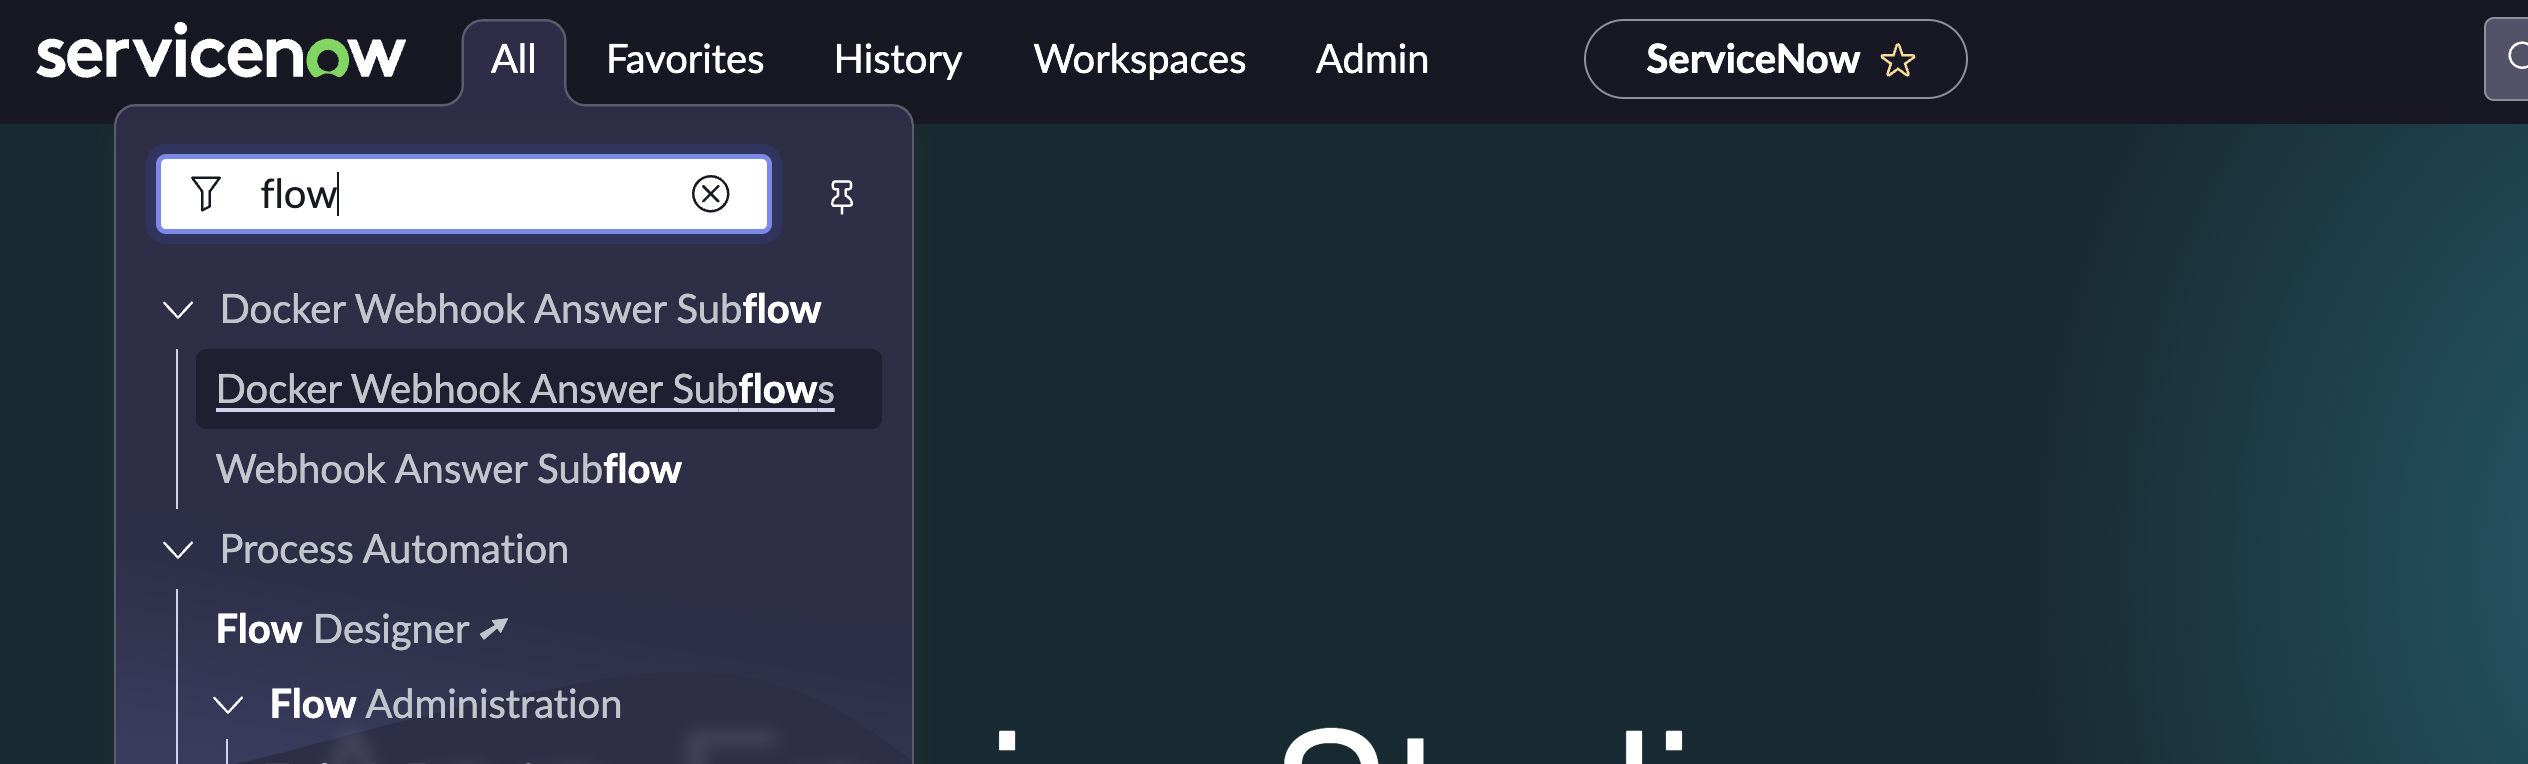Select the Webhook Answer Subflow module
Screen dimensions: 2528x764
448,469
